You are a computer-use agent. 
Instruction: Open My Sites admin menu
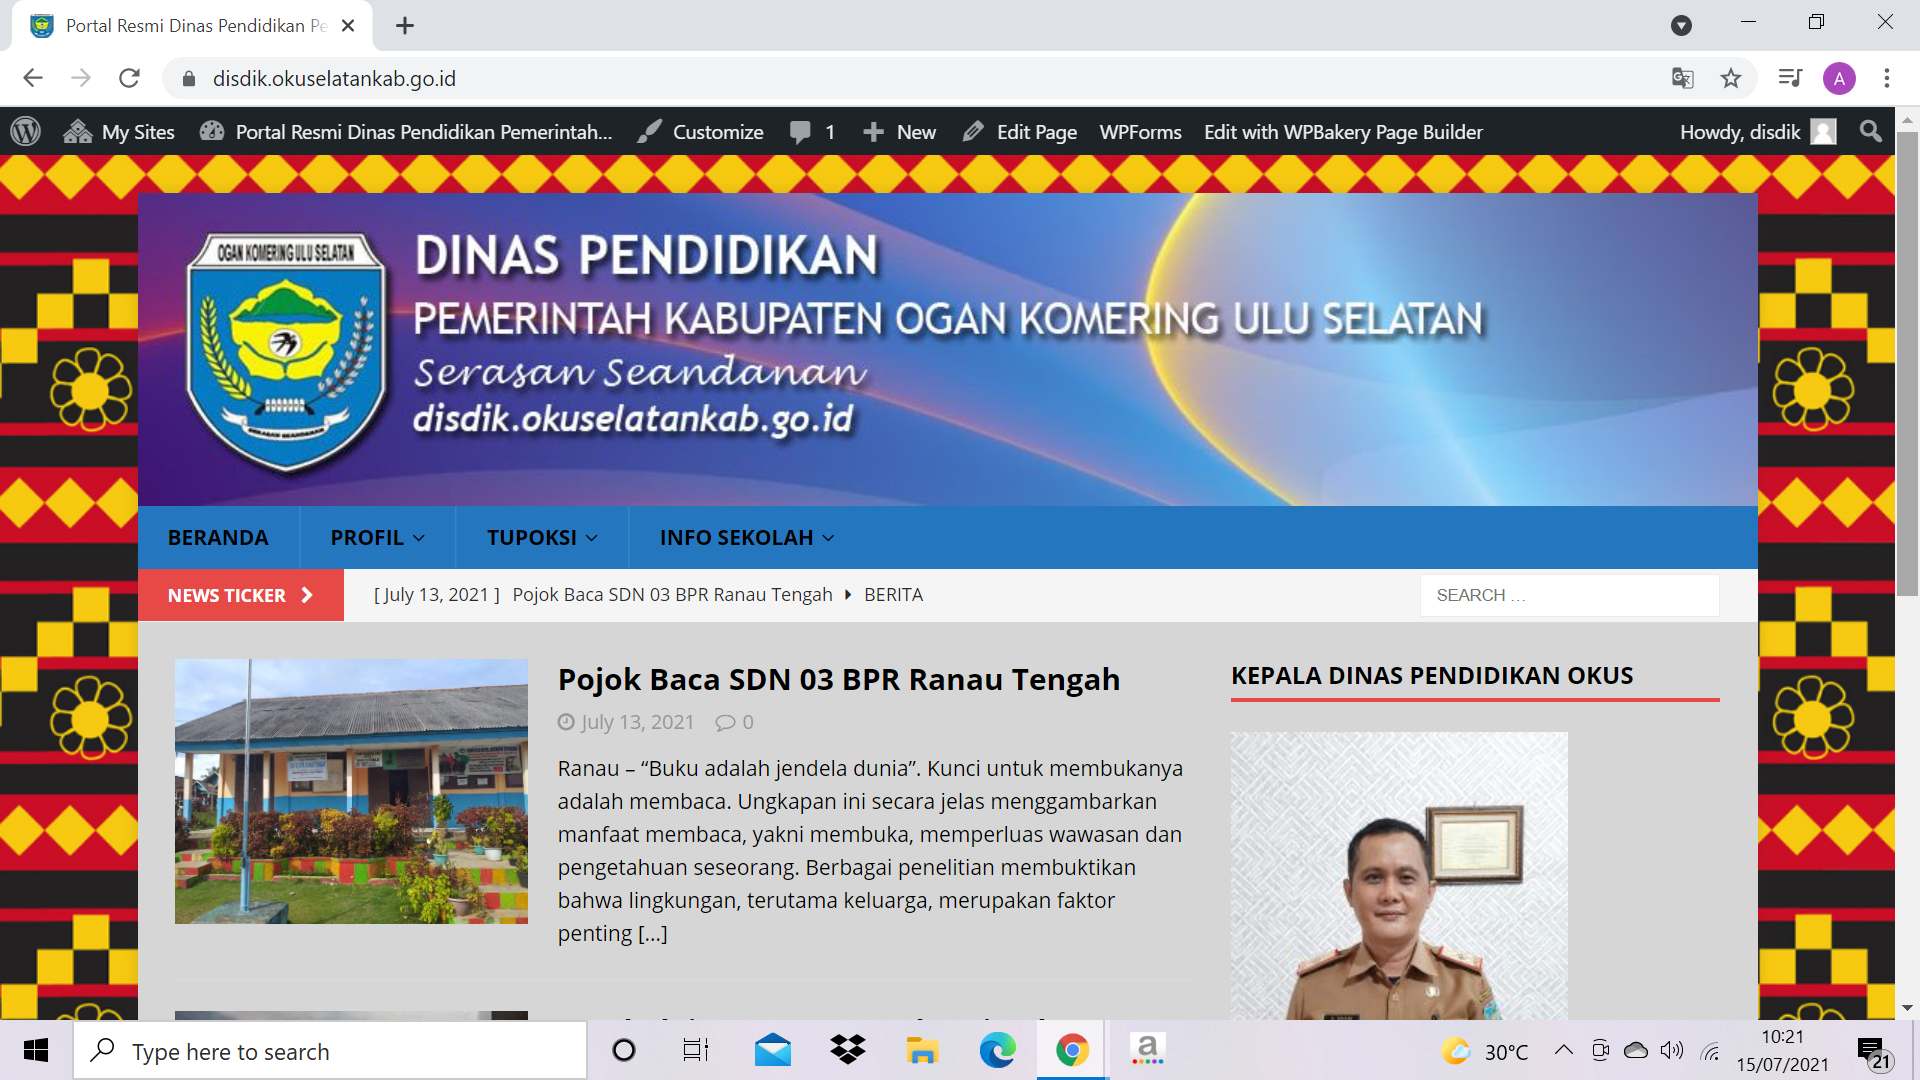tap(119, 132)
